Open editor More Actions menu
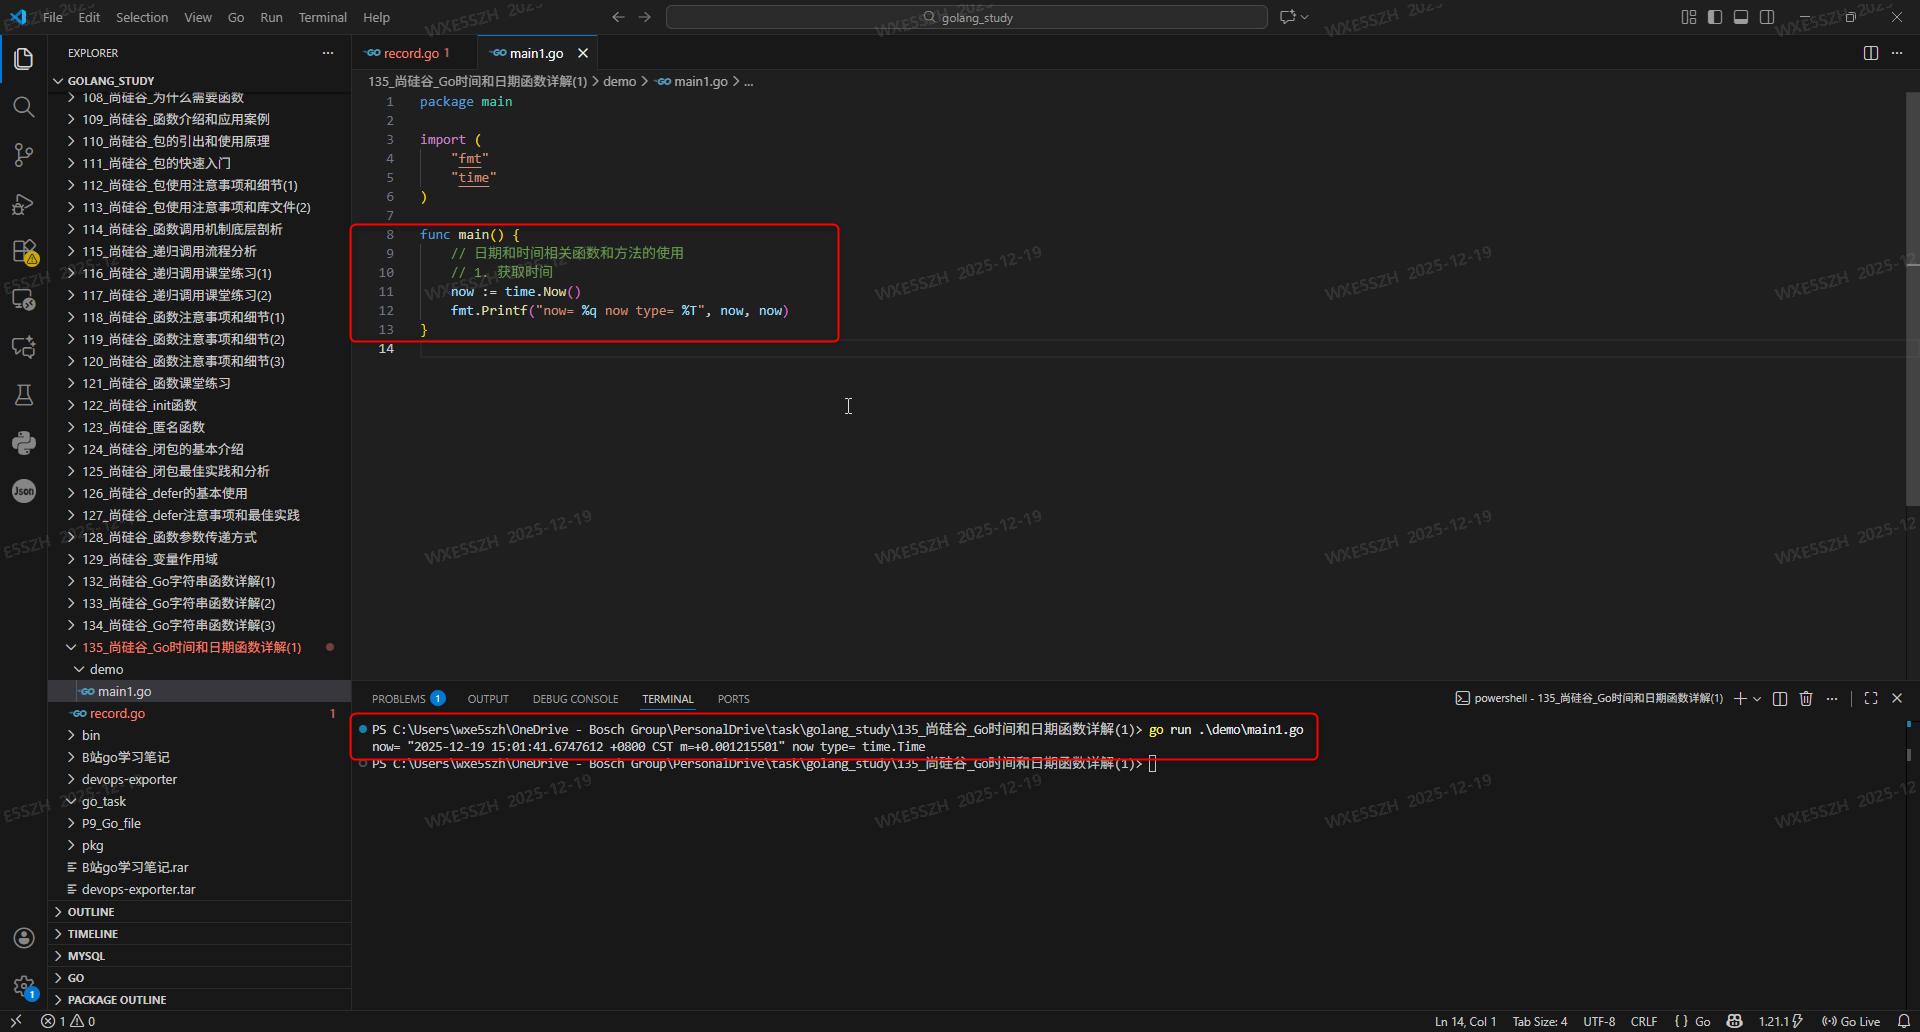Screen dimensions: 1920x1032 (1897, 53)
